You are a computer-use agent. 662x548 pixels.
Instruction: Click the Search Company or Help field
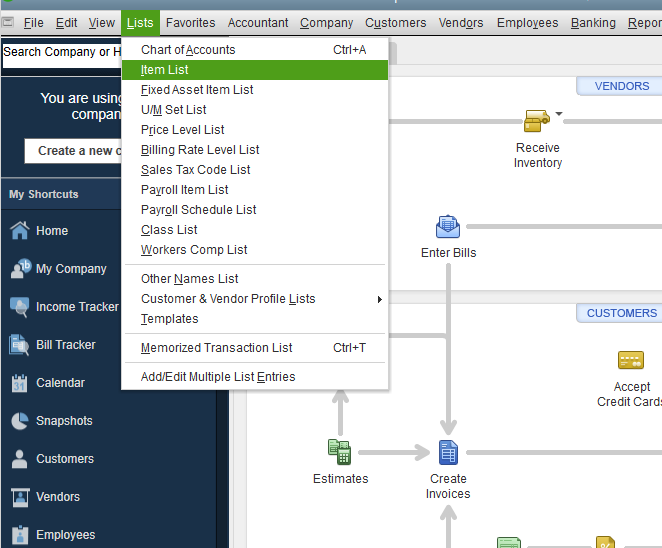(x=62, y=52)
